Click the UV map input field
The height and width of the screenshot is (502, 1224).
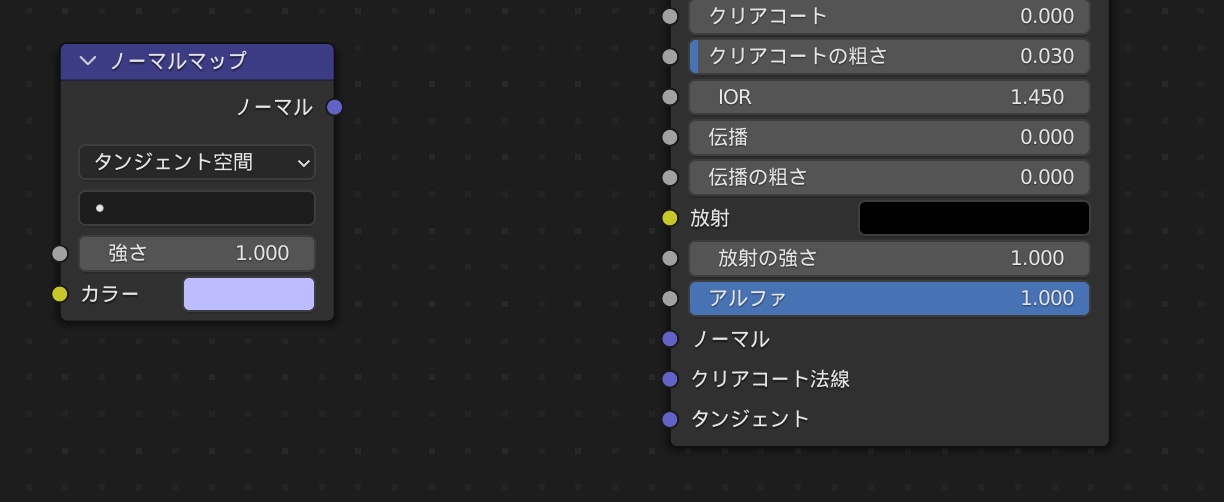point(197,208)
